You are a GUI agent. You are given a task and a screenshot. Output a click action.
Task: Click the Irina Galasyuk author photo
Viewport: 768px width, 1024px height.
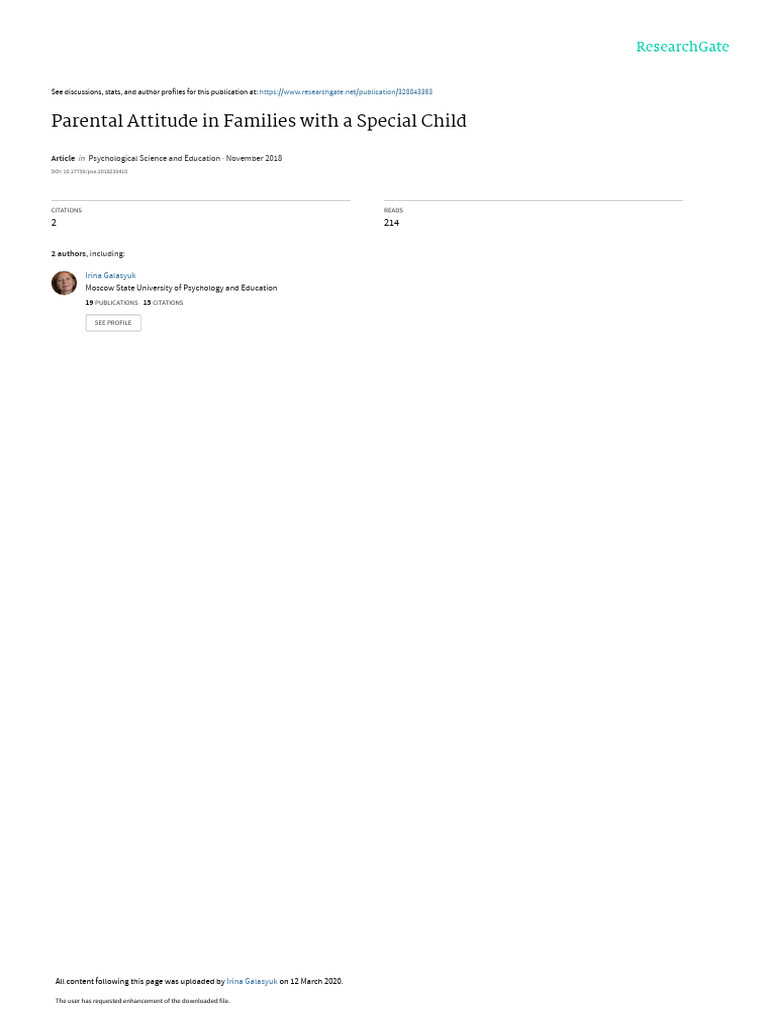[x=64, y=283]
